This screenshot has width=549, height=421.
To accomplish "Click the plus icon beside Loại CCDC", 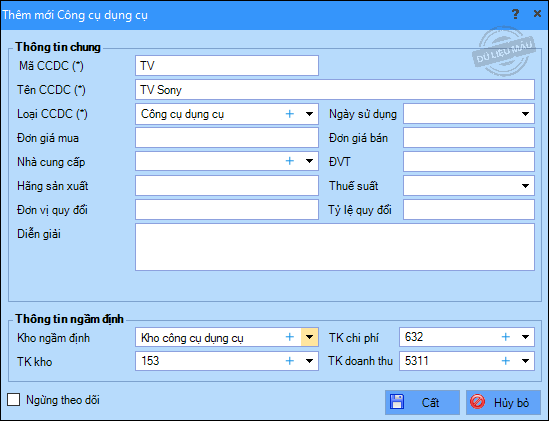I will pos(290,114).
